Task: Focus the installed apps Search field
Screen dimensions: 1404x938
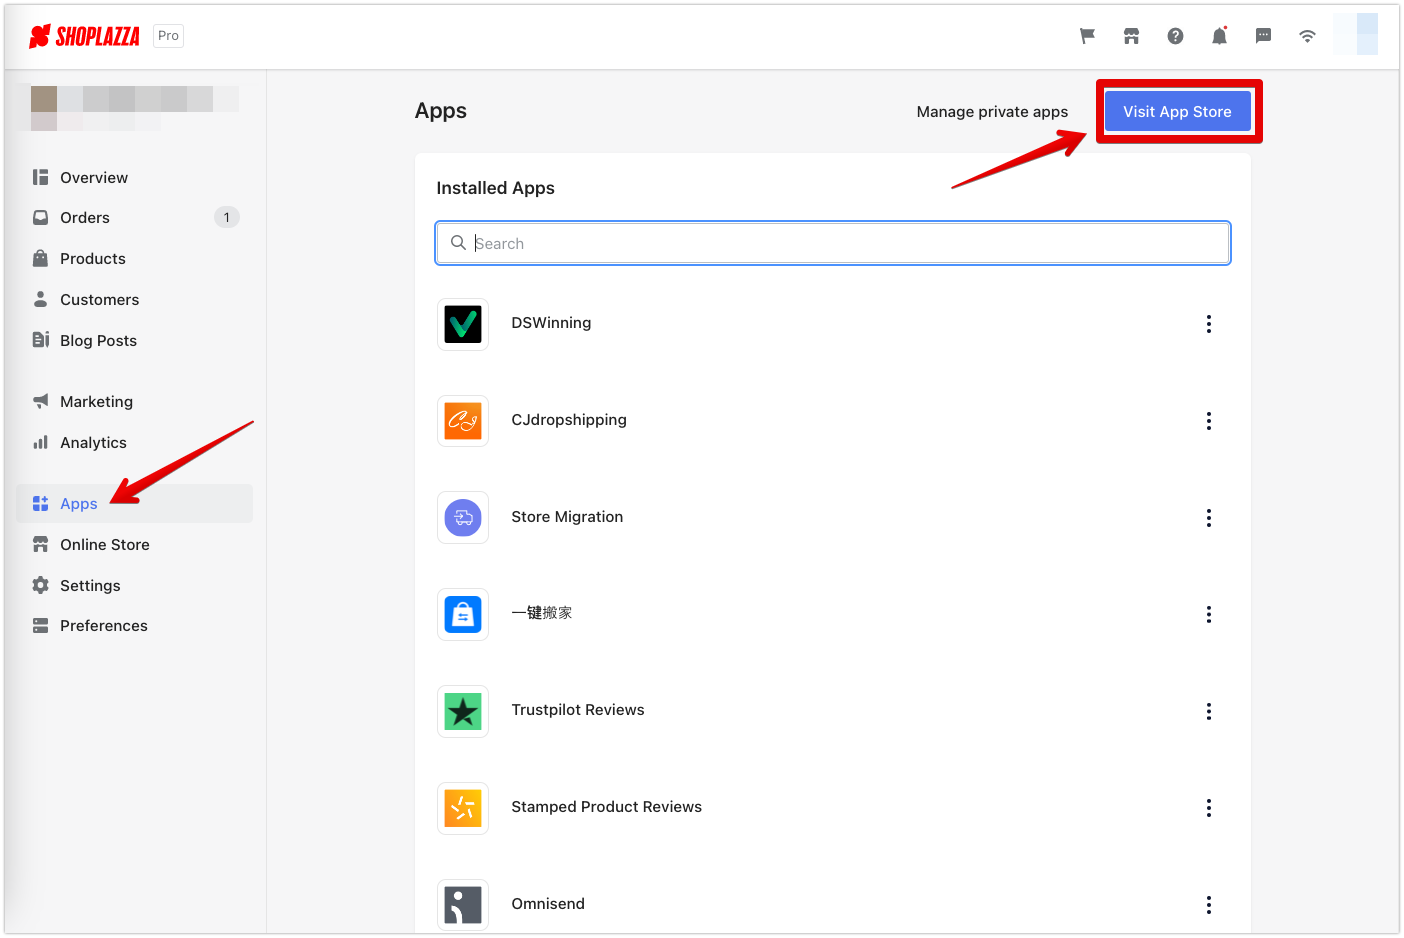Action: [833, 243]
